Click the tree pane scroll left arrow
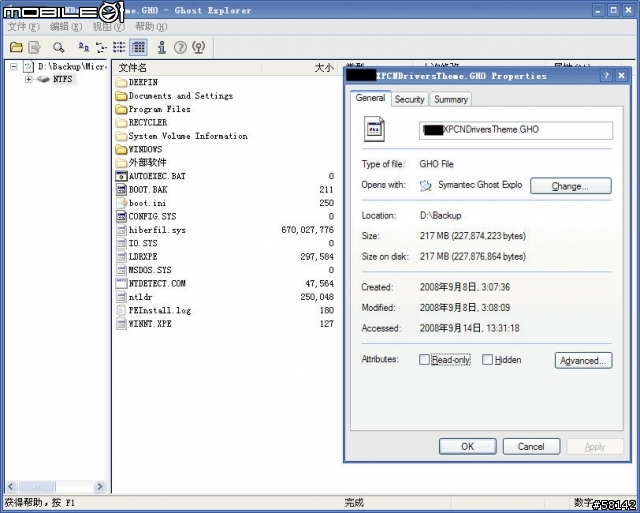The image size is (640, 513). pyautogui.click(x=11, y=486)
